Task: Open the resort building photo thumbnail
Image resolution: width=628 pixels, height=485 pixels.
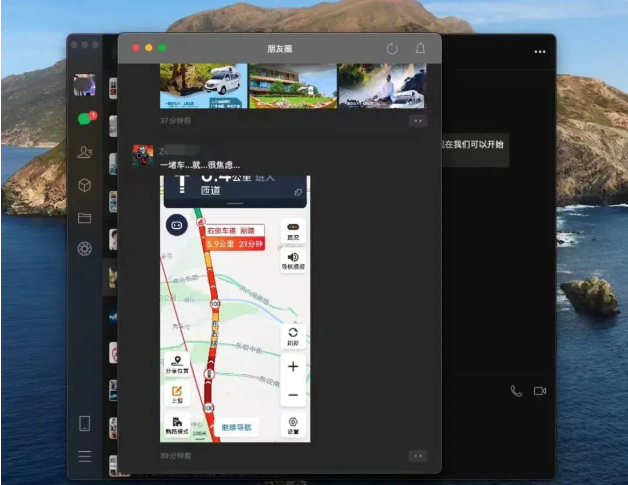Action: (x=293, y=86)
